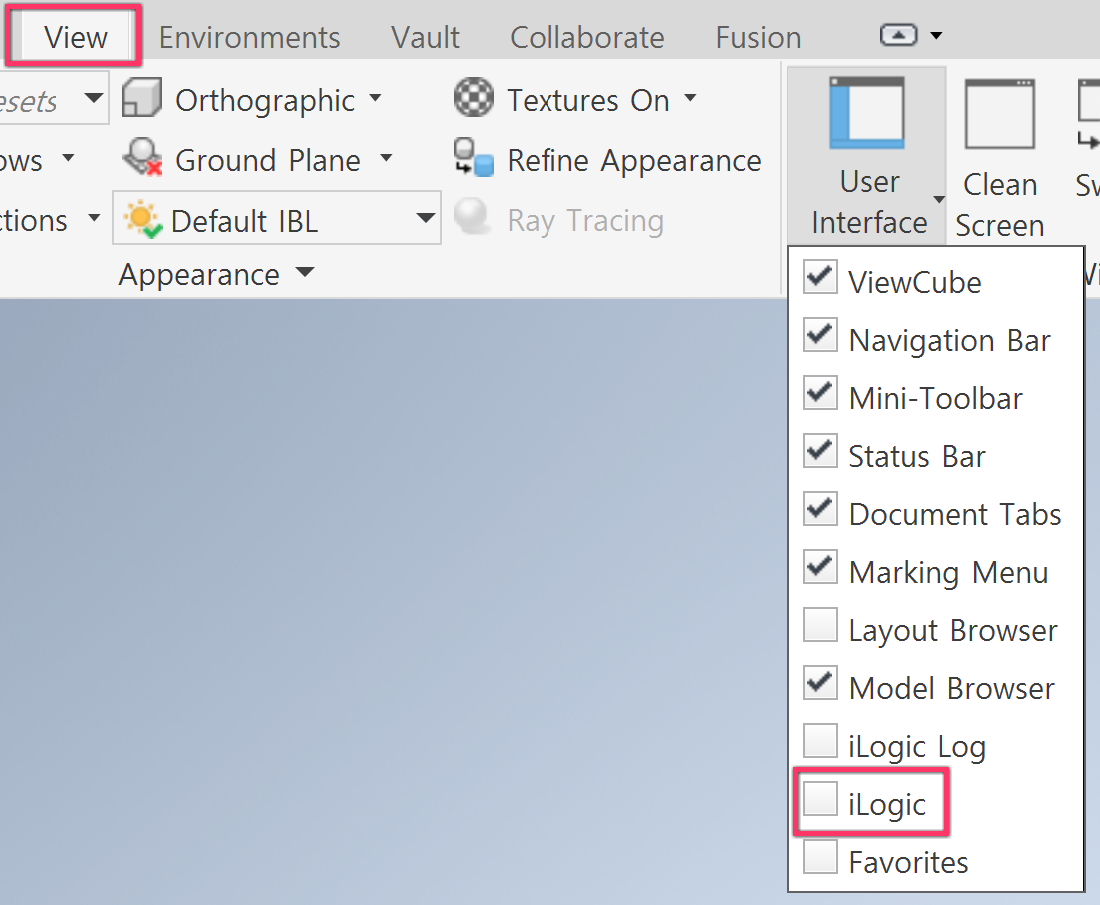Switch to the Environments tab
Screen dimensions: 1100x905
coord(248,36)
